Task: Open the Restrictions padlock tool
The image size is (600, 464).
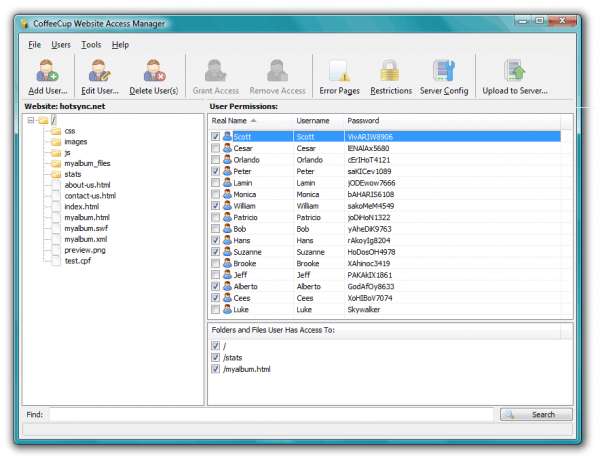Action: pyautogui.click(x=390, y=72)
